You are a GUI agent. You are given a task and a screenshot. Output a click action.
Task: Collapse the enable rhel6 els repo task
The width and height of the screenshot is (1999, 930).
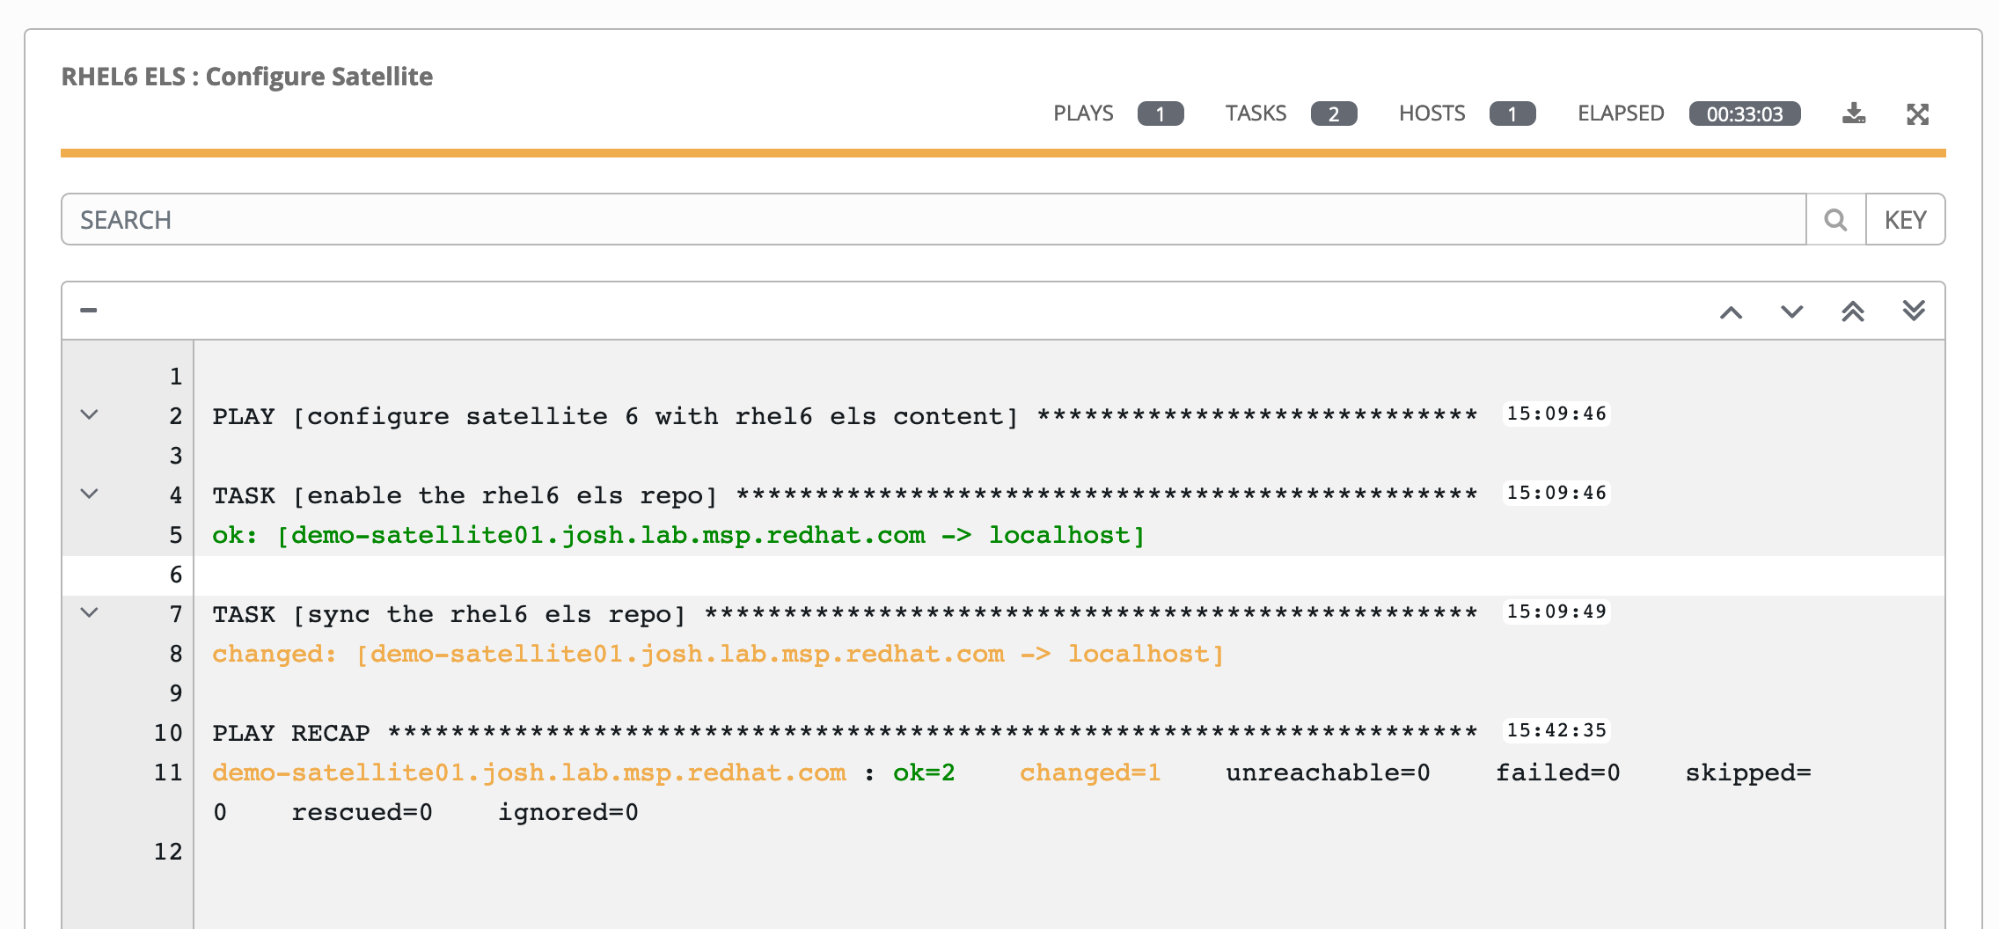pyautogui.click(x=89, y=494)
